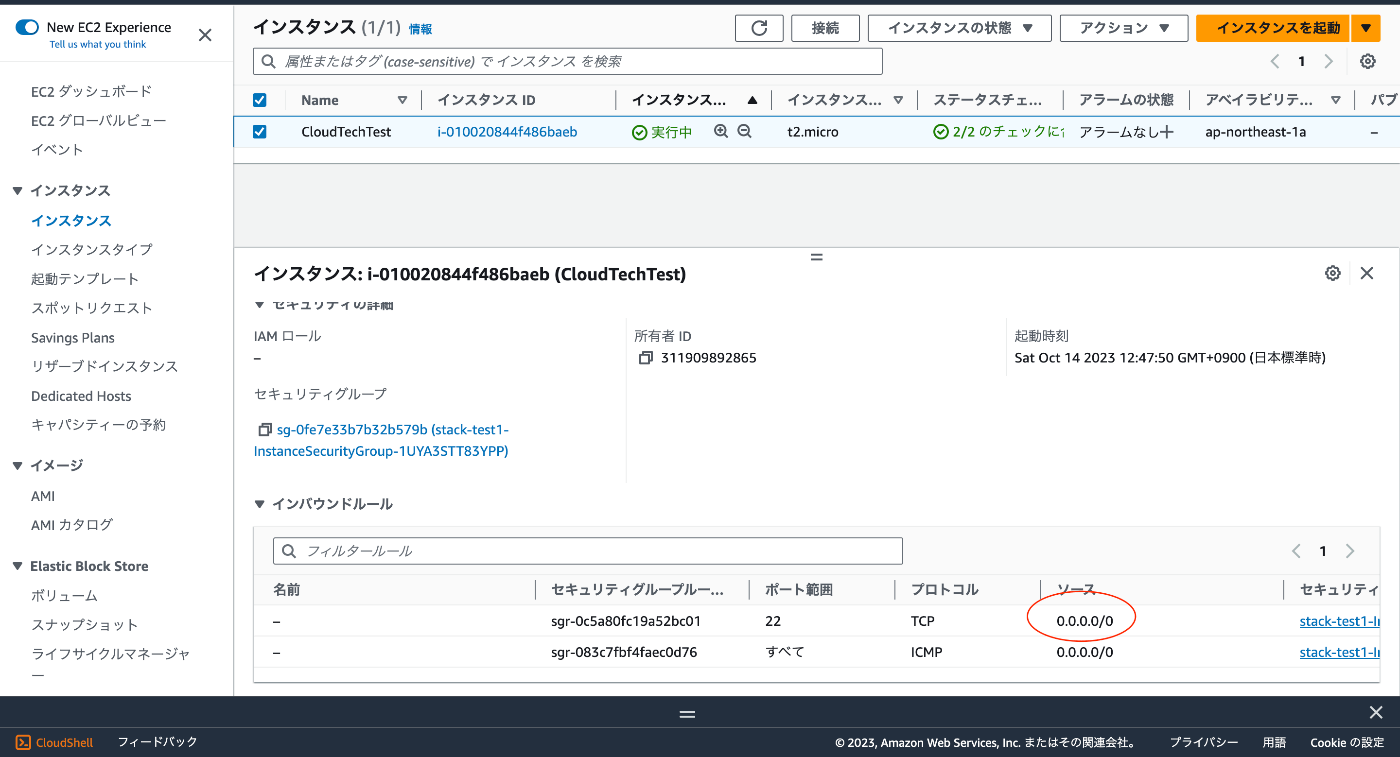1400x757 pixels.
Task: Click the 接続 connect button
Action: 825,28
